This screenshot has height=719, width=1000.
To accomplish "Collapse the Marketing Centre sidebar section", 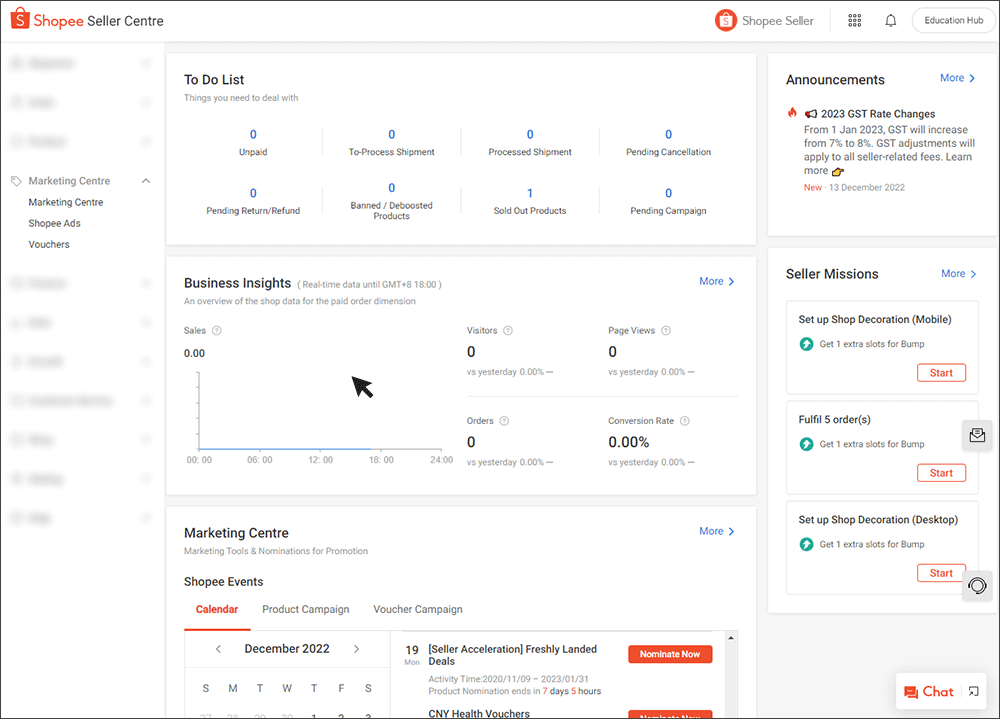I will click(145, 180).
